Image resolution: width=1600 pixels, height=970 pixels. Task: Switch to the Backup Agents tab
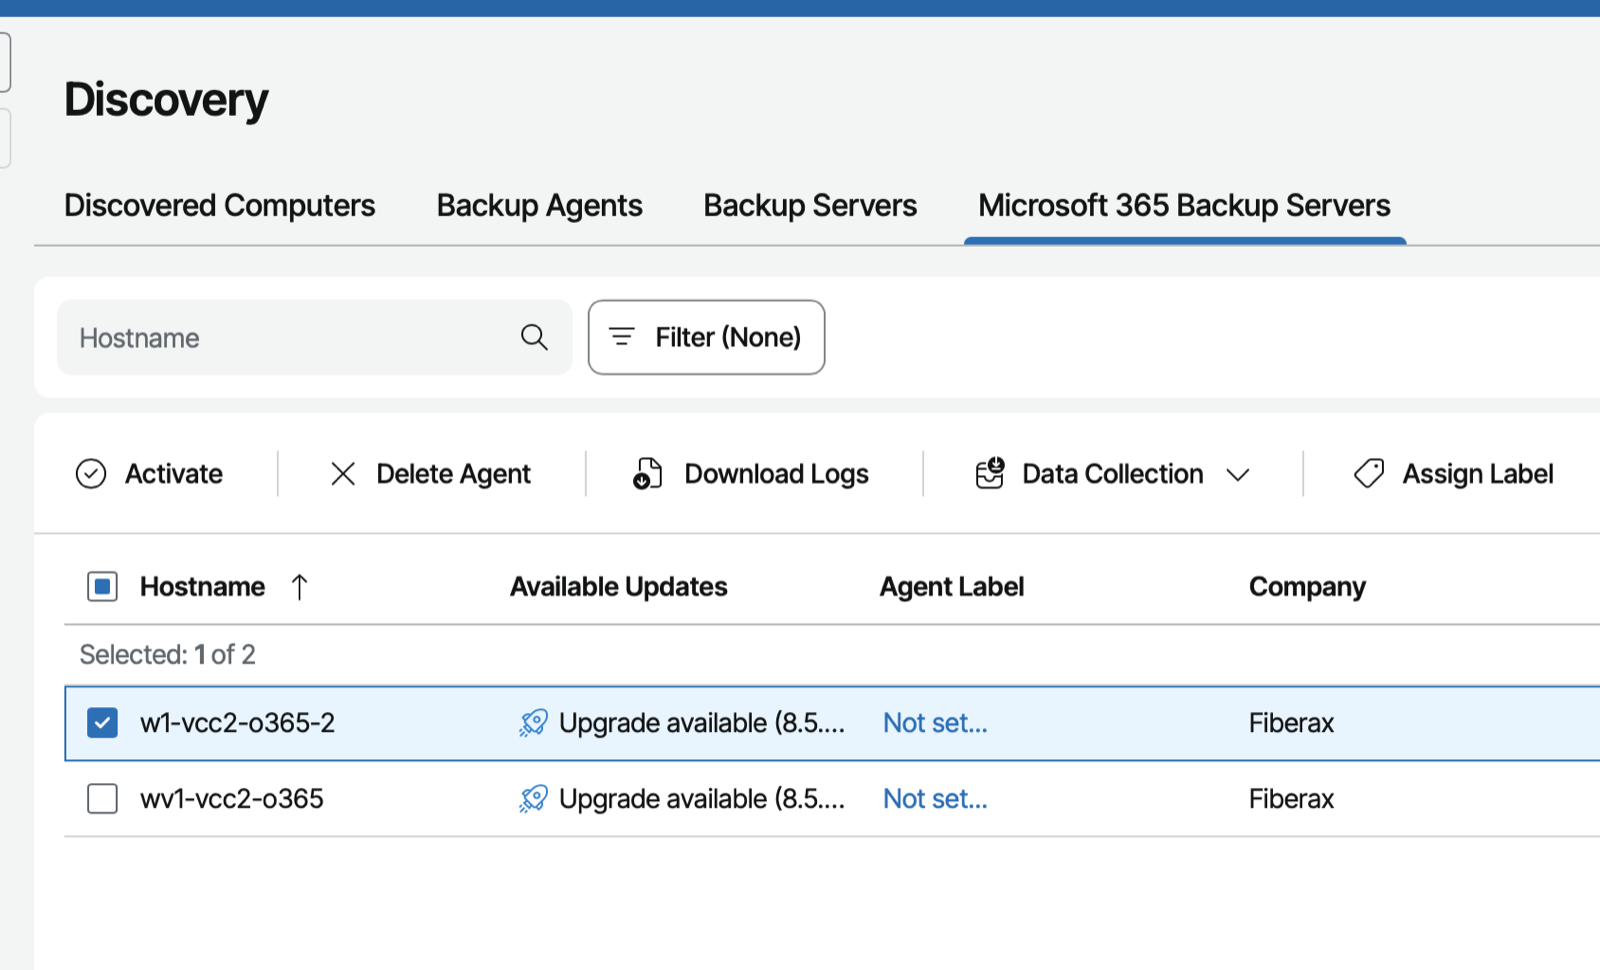[539, 206]
